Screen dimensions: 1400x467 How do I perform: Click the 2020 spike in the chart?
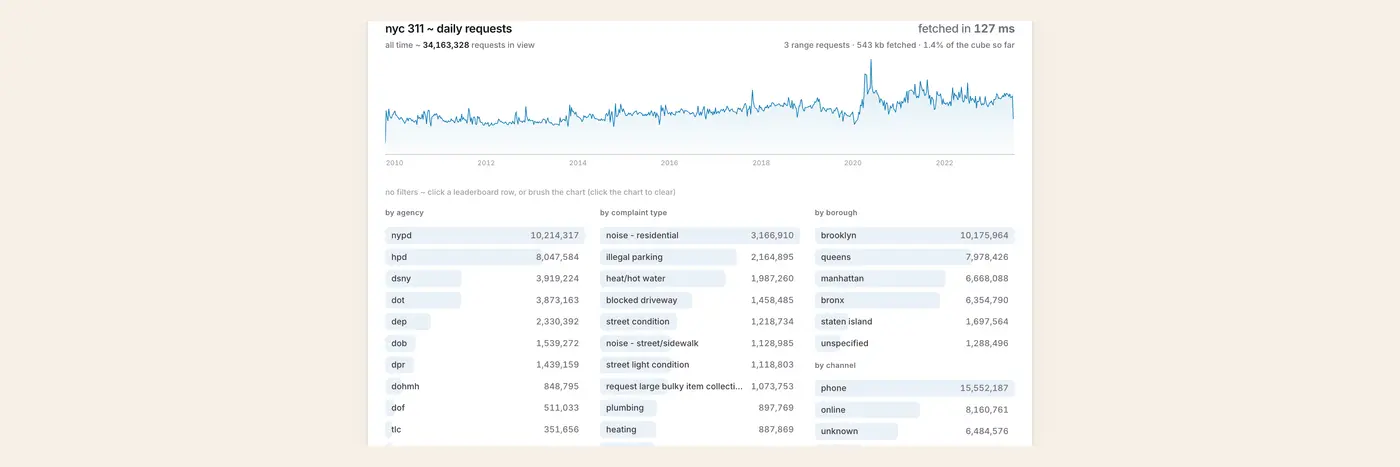click(x=870, y=75)
